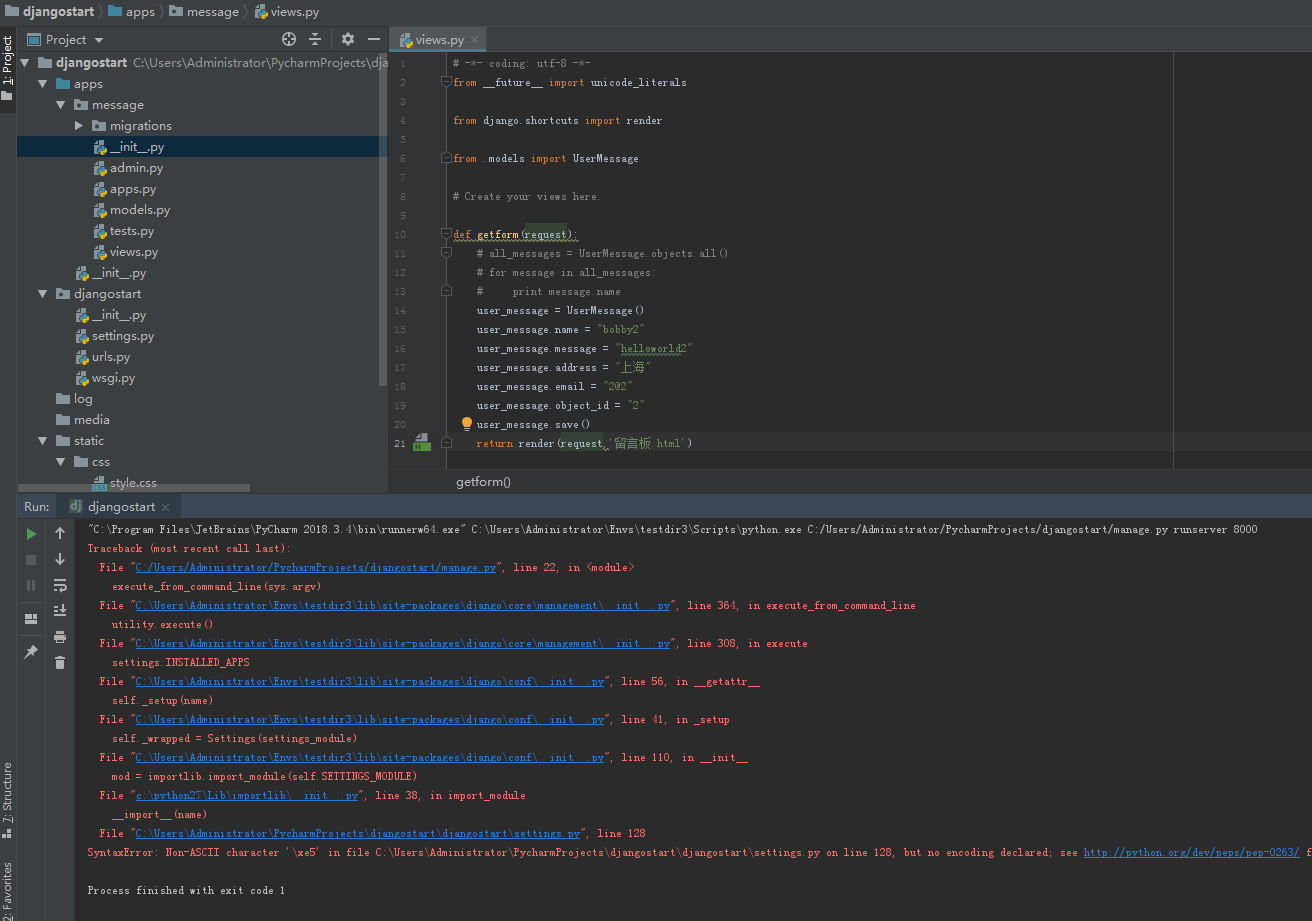The width and height of the screenshot is (1312, 921).
Task: Toggle soft-wrap in console output
Action: click(x=60, y=585)
